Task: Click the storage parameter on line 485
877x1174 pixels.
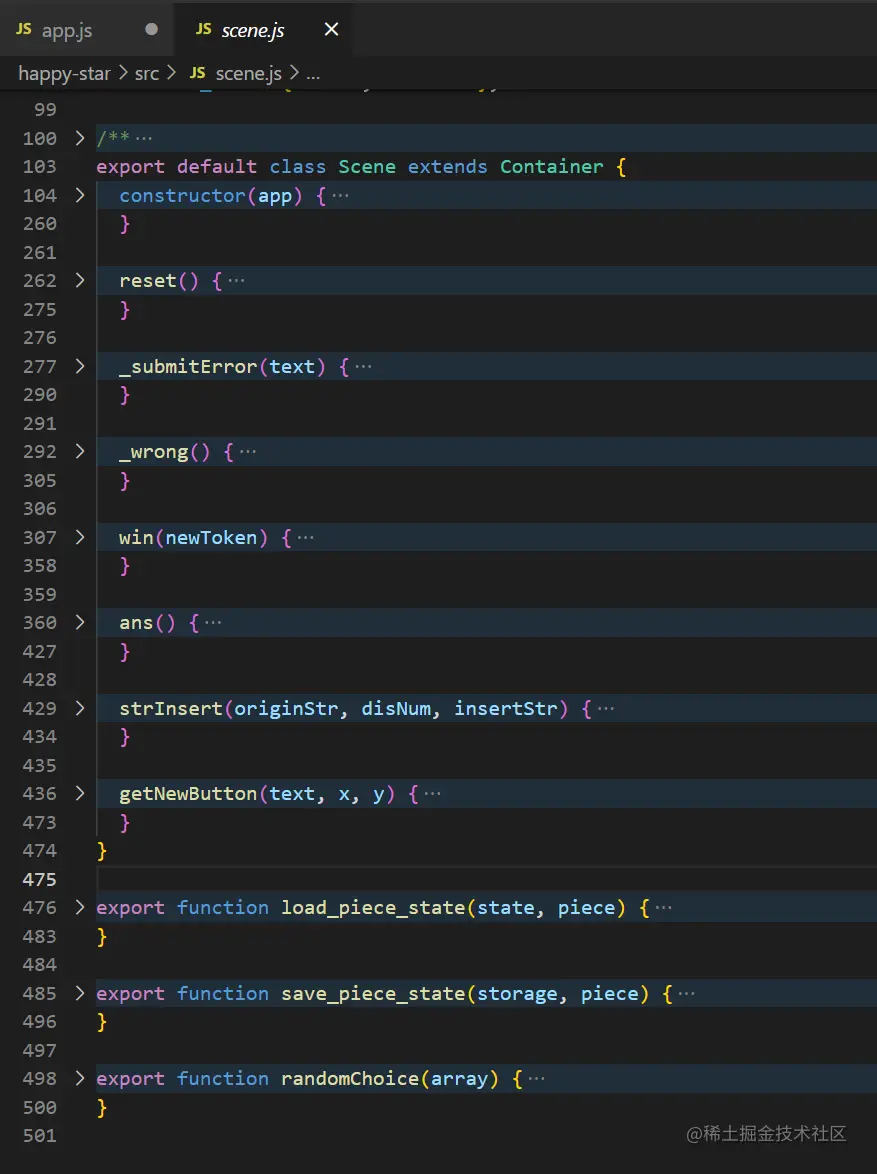Action: pos(518,994)
